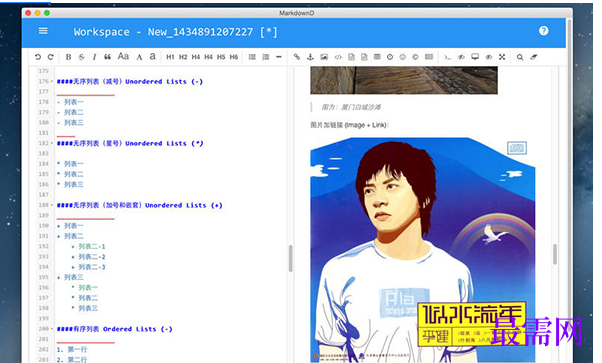602x363 pixels.
Task: Apply italic formatting
Action: [x=94, y=57]
